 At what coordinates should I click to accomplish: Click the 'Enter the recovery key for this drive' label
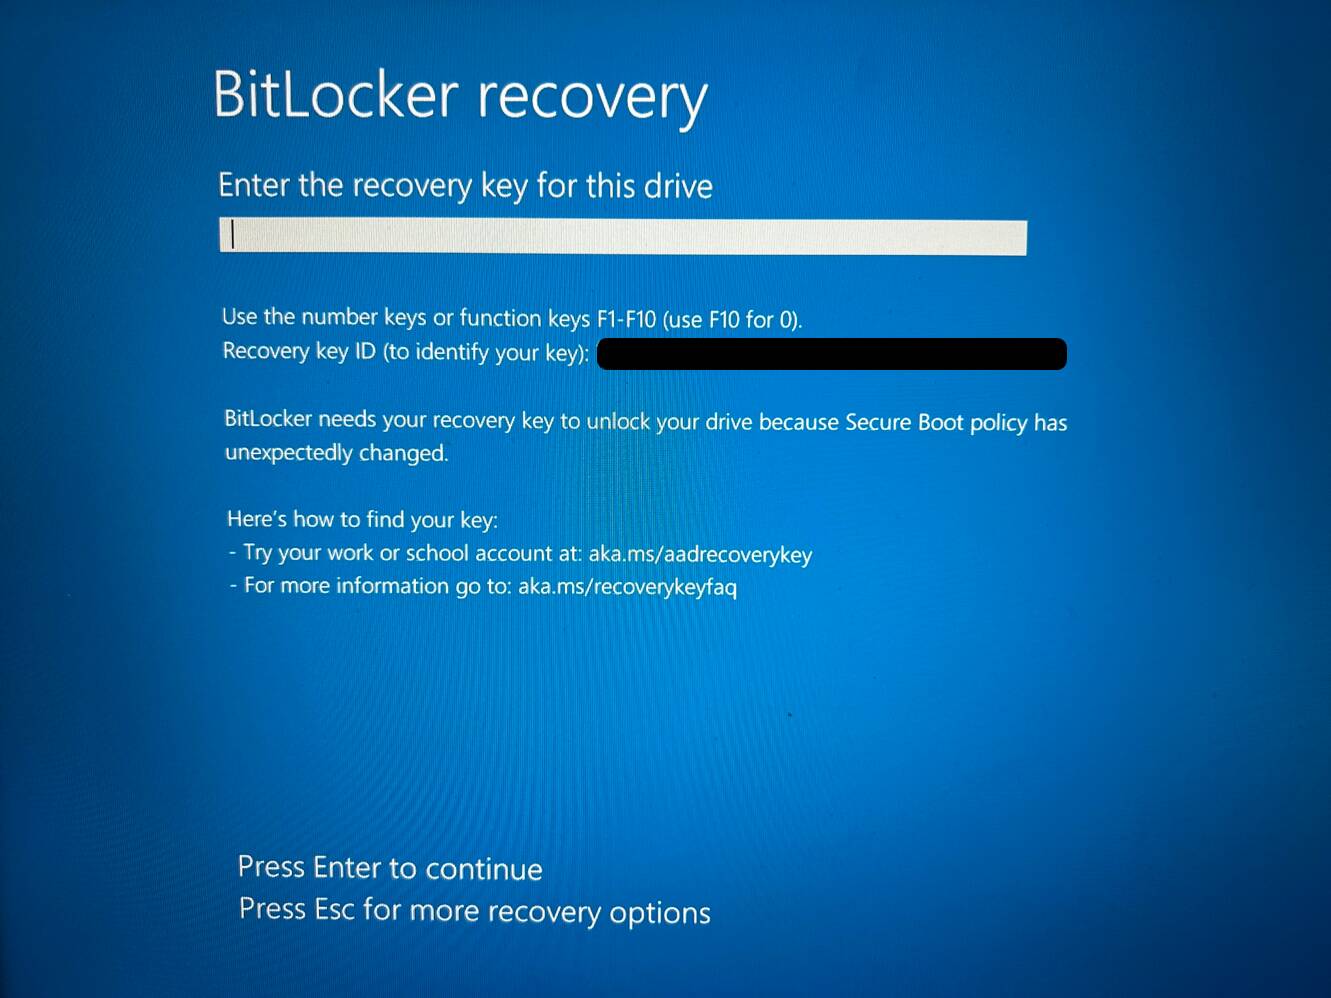(465, 186)
